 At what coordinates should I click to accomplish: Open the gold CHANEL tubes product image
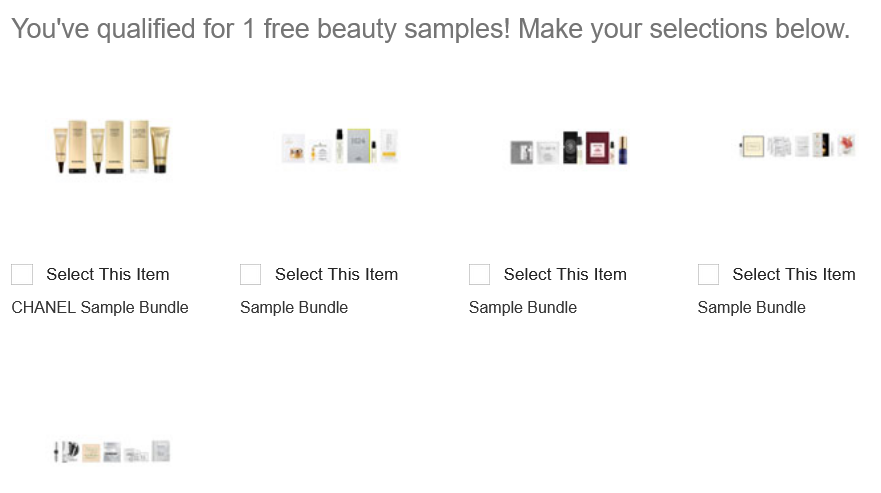(112, 147)
